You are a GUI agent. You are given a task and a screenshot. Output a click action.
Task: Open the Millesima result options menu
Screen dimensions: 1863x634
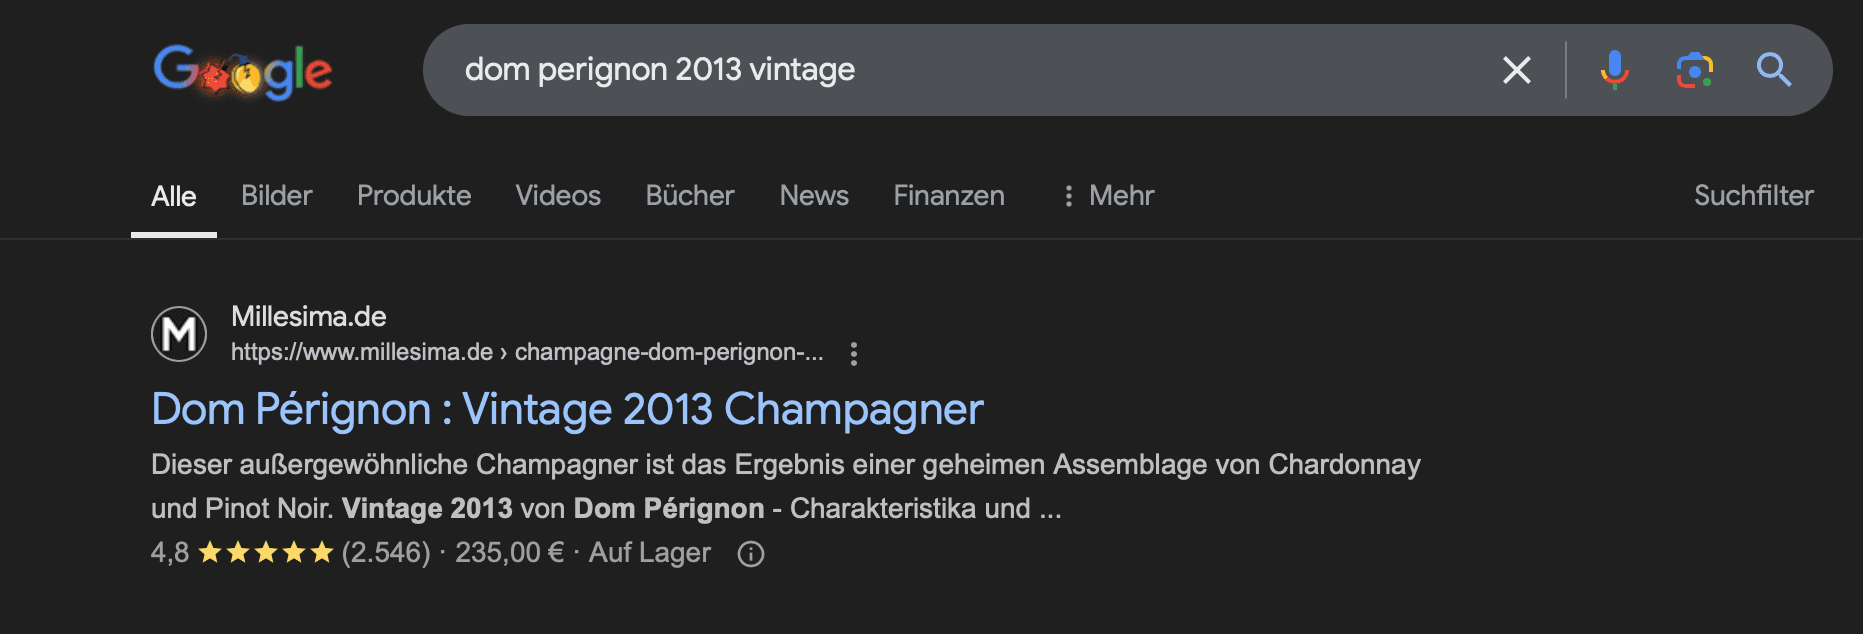point(854,353)
